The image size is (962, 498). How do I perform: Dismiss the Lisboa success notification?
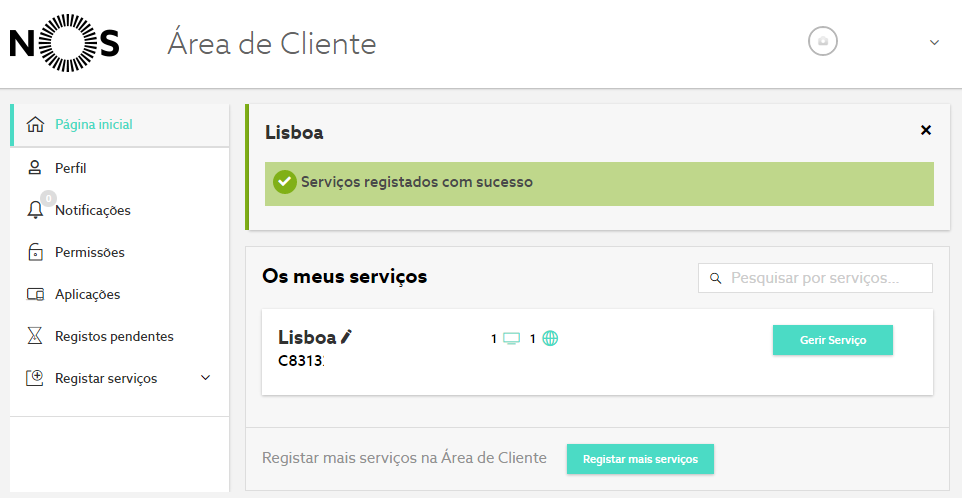point(926,130)
